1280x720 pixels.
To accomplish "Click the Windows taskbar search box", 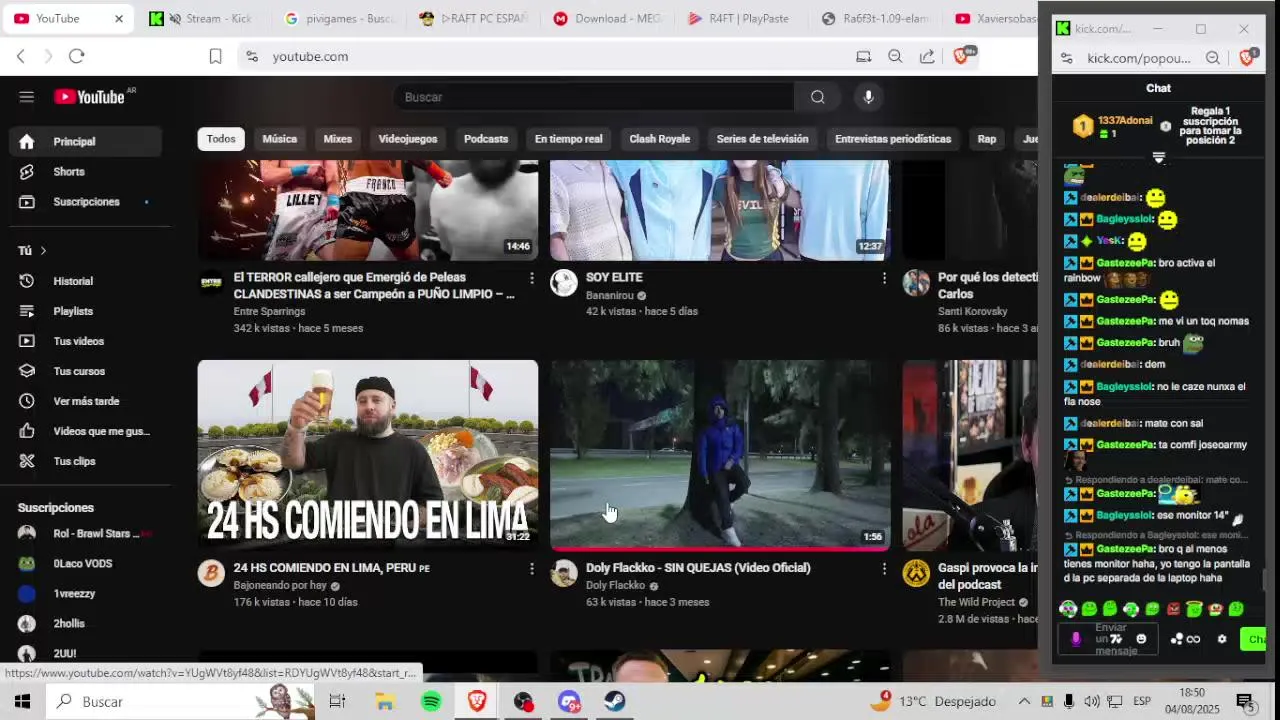I will click(180, 702).
